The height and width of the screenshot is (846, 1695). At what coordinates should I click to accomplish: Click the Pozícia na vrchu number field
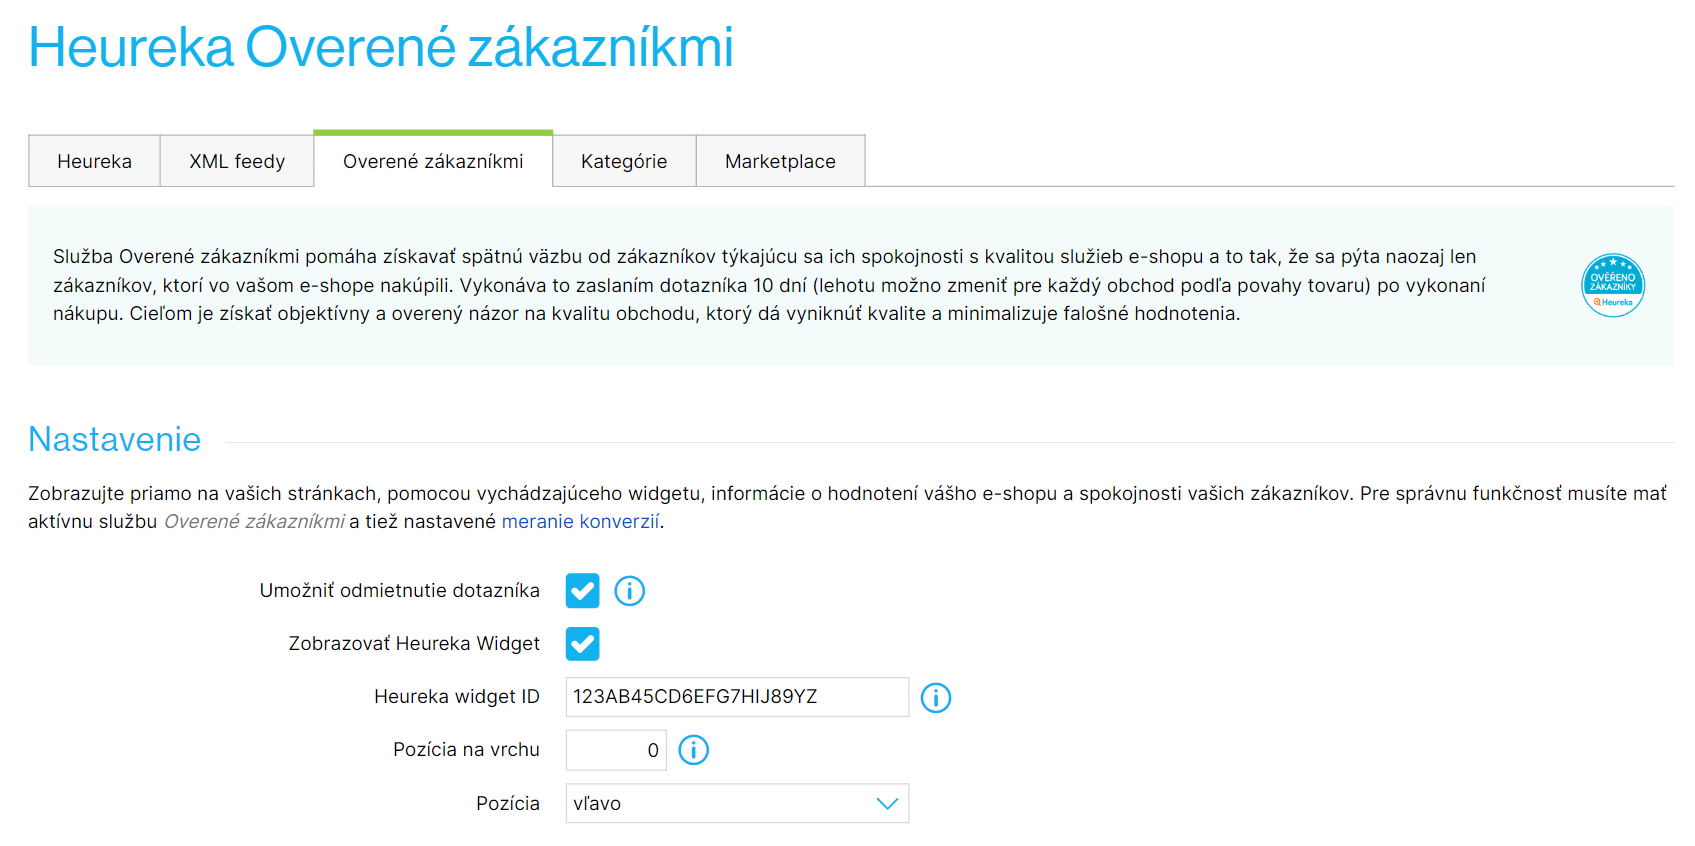616,750
